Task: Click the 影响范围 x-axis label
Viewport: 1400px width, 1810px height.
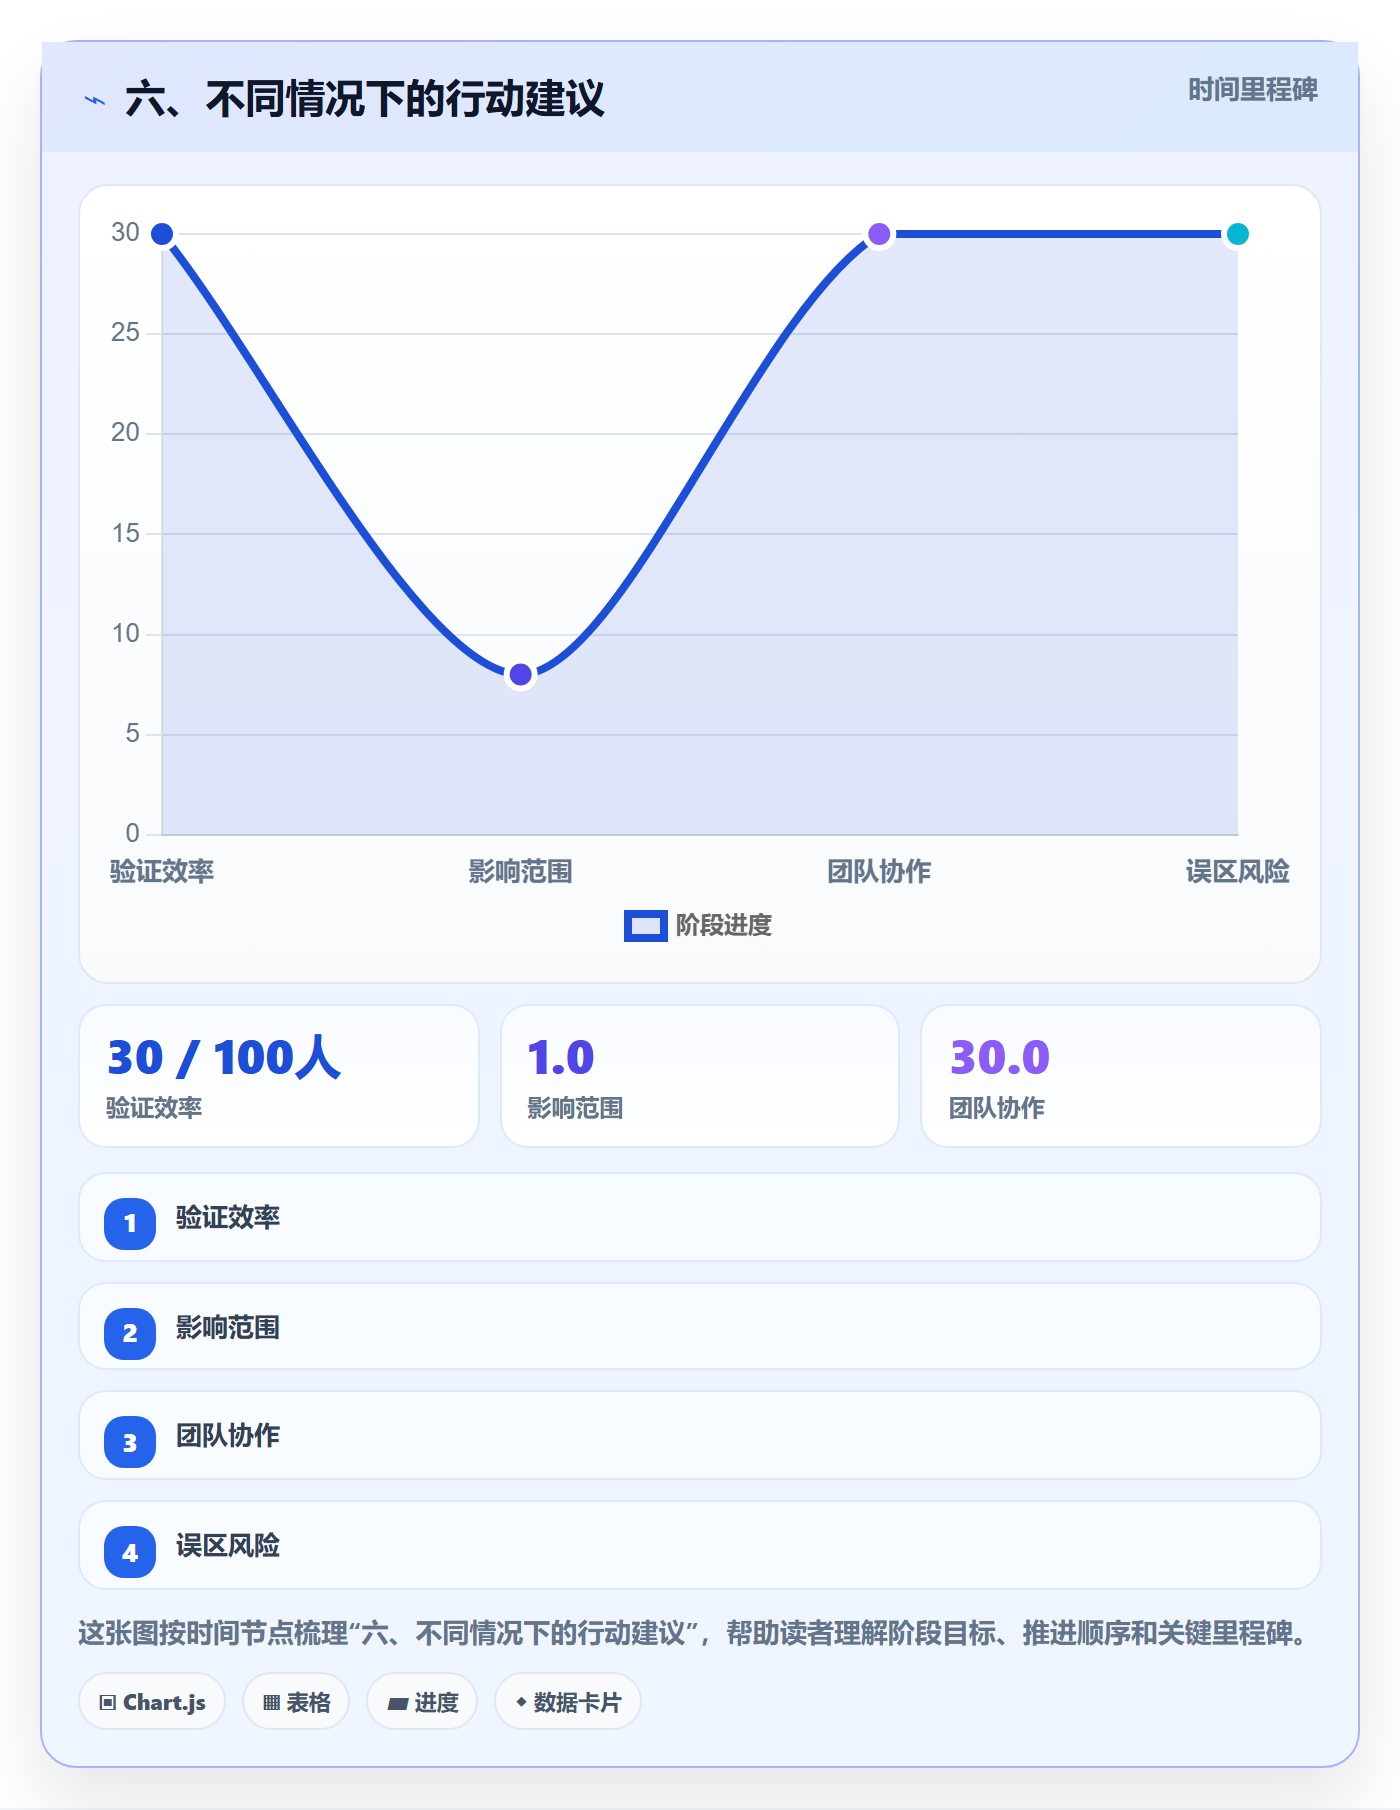Action: coord(520,872)
